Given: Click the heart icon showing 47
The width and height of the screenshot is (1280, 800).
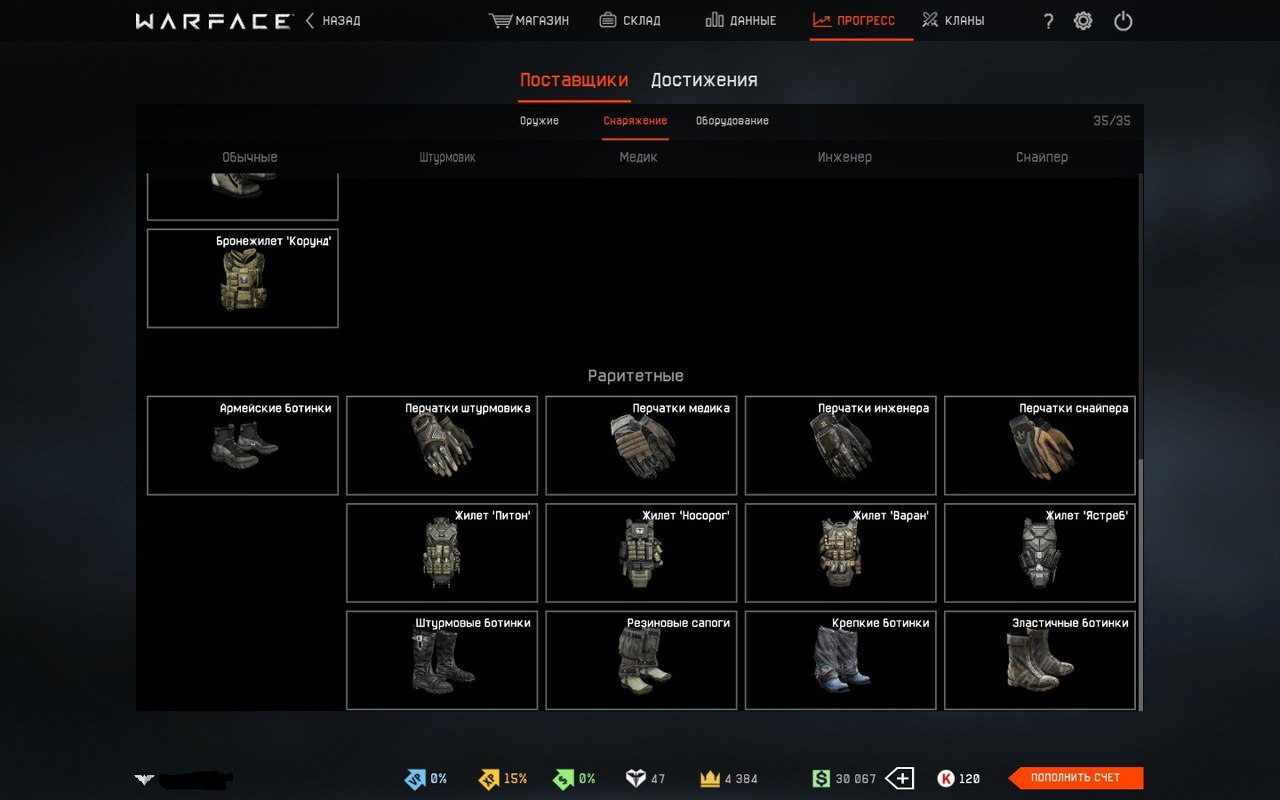Looking at the screenshot, I should [635, 778].
